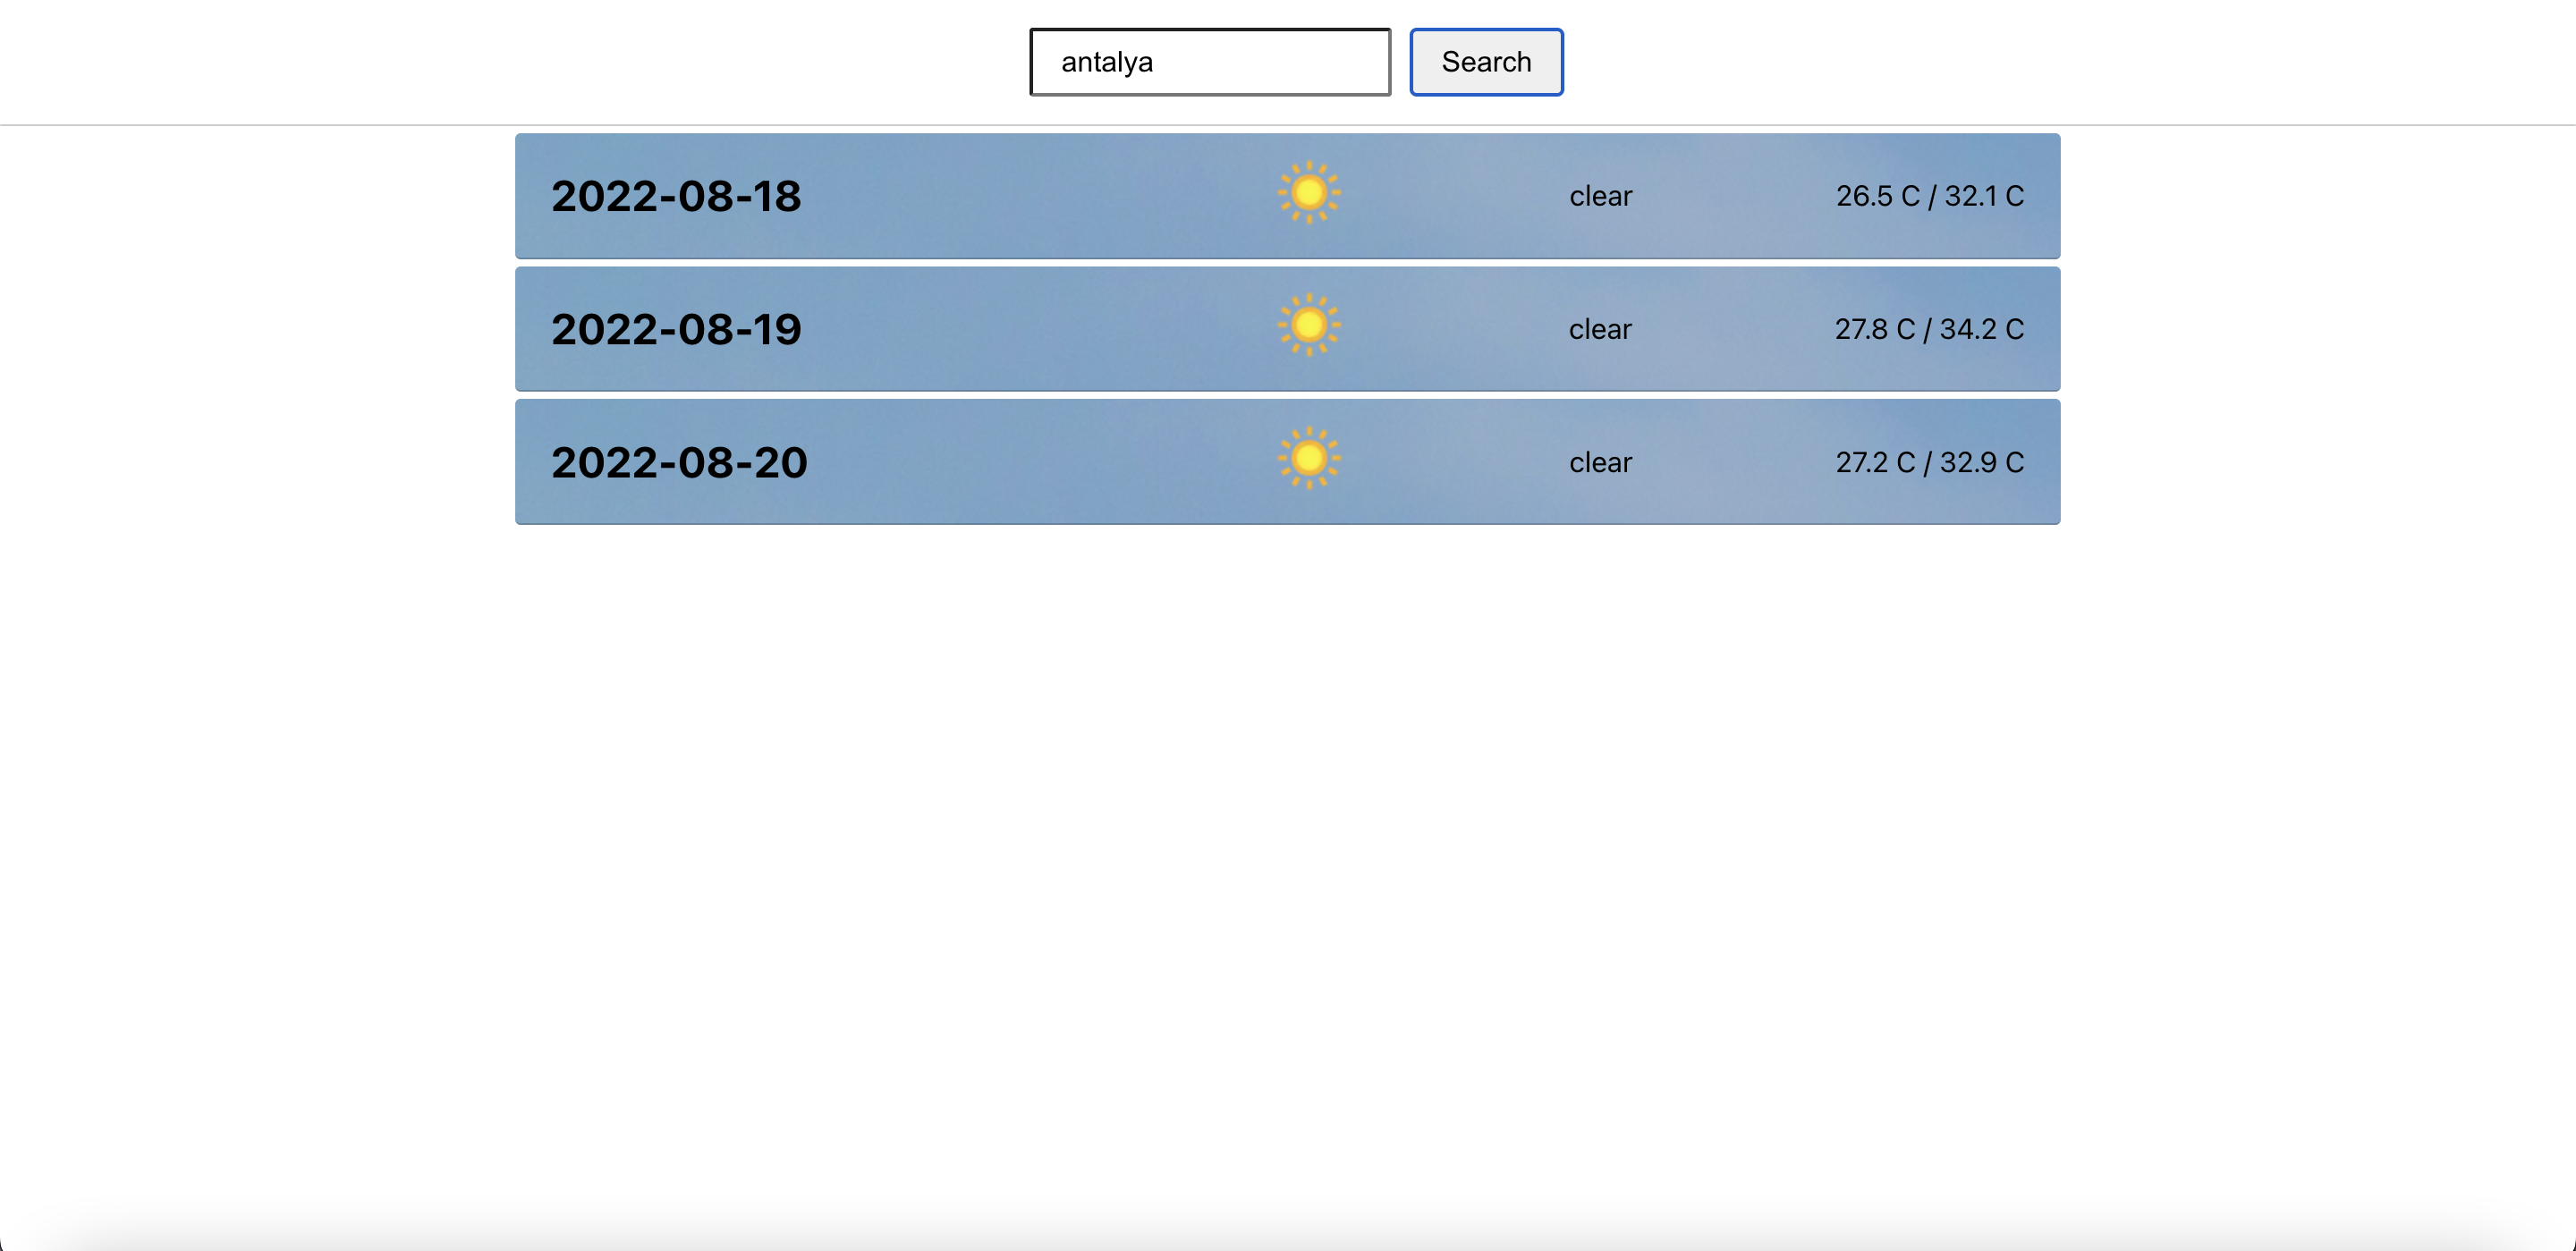The image size is (2576, 1251).
Task: Open the forecast card for 2022-08-19
Action: pos(1000,329)
